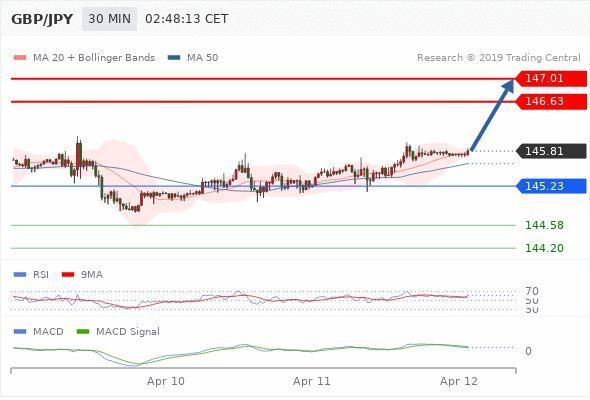The image size is (590, 400).
Task: Select the blue 145.23 pivot label
Action: 551,186
